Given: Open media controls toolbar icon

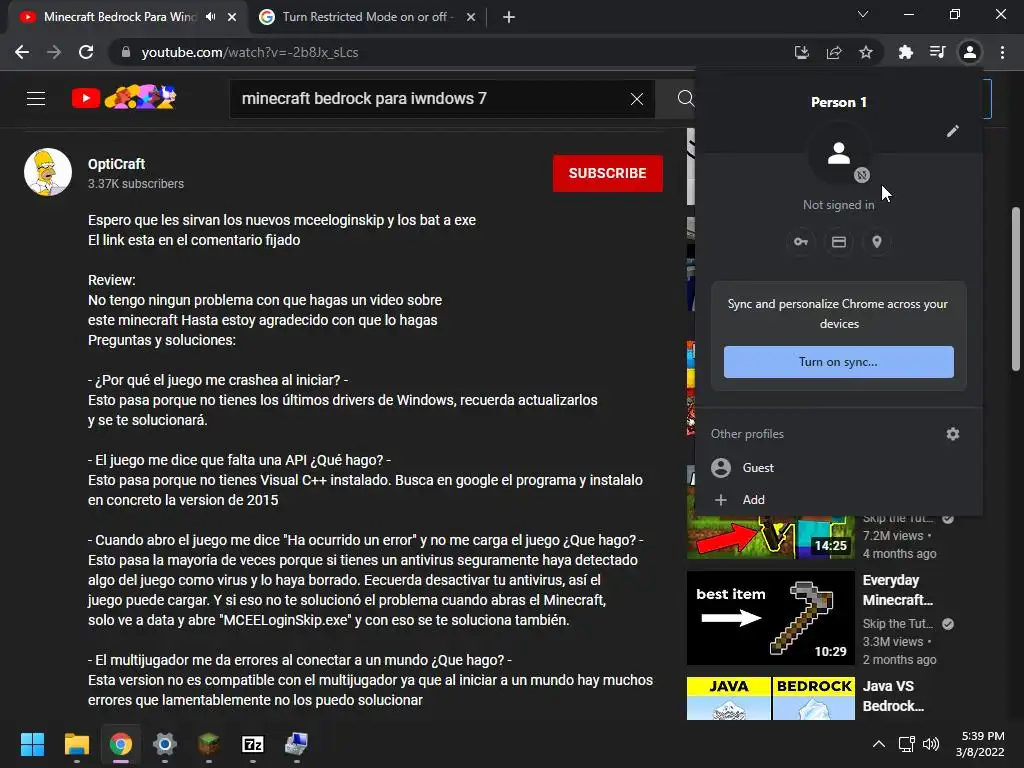Looking at the screenshot, I should click(937, 52).
